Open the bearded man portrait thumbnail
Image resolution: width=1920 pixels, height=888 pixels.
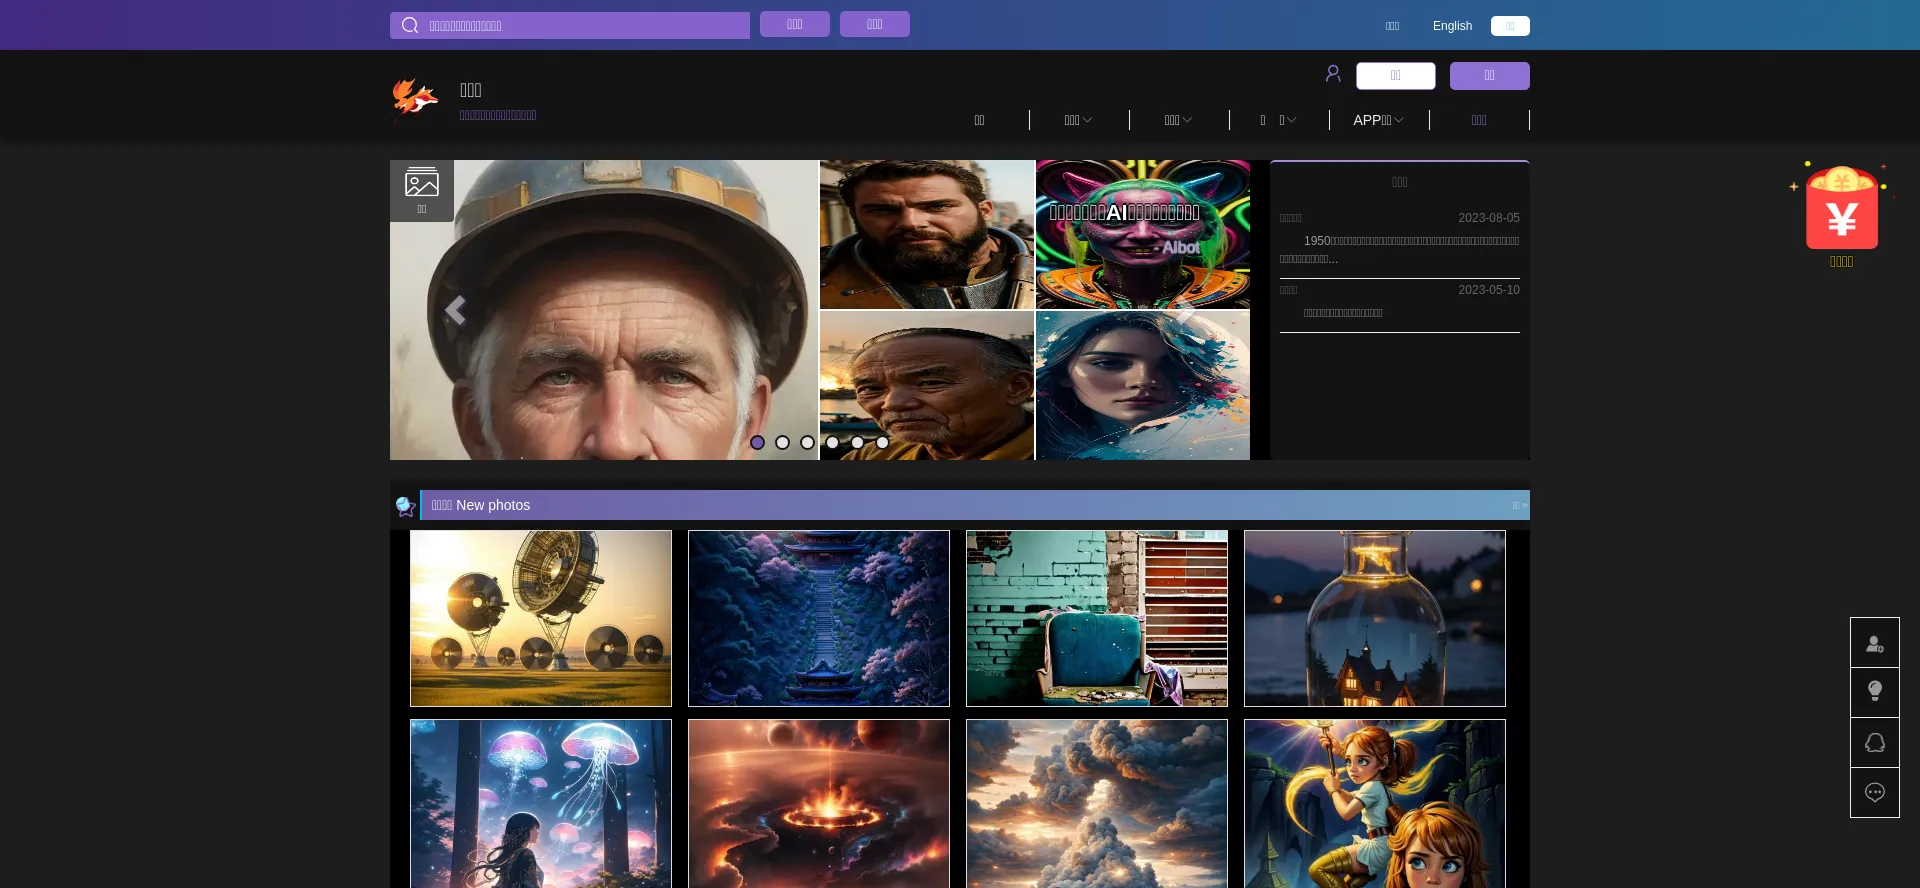click(x=927, y=235)
